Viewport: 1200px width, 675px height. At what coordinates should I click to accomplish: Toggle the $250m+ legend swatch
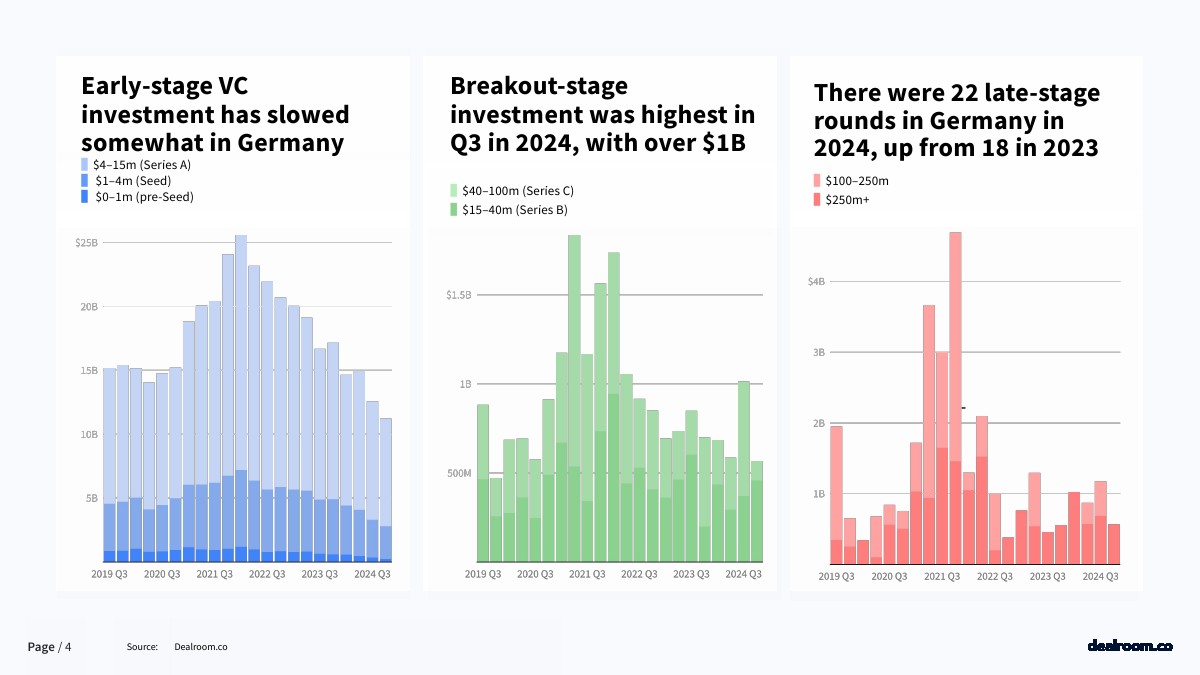817,200
